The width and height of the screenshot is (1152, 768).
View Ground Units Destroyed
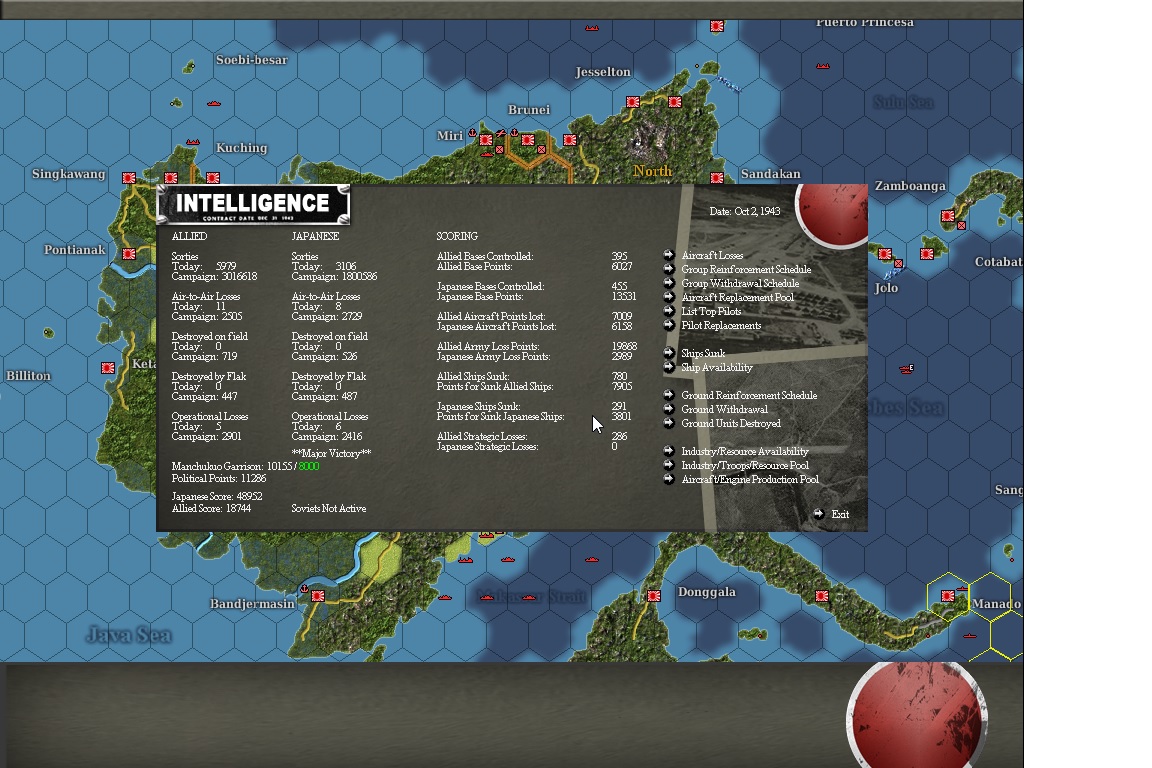click(x=731, y=423)
